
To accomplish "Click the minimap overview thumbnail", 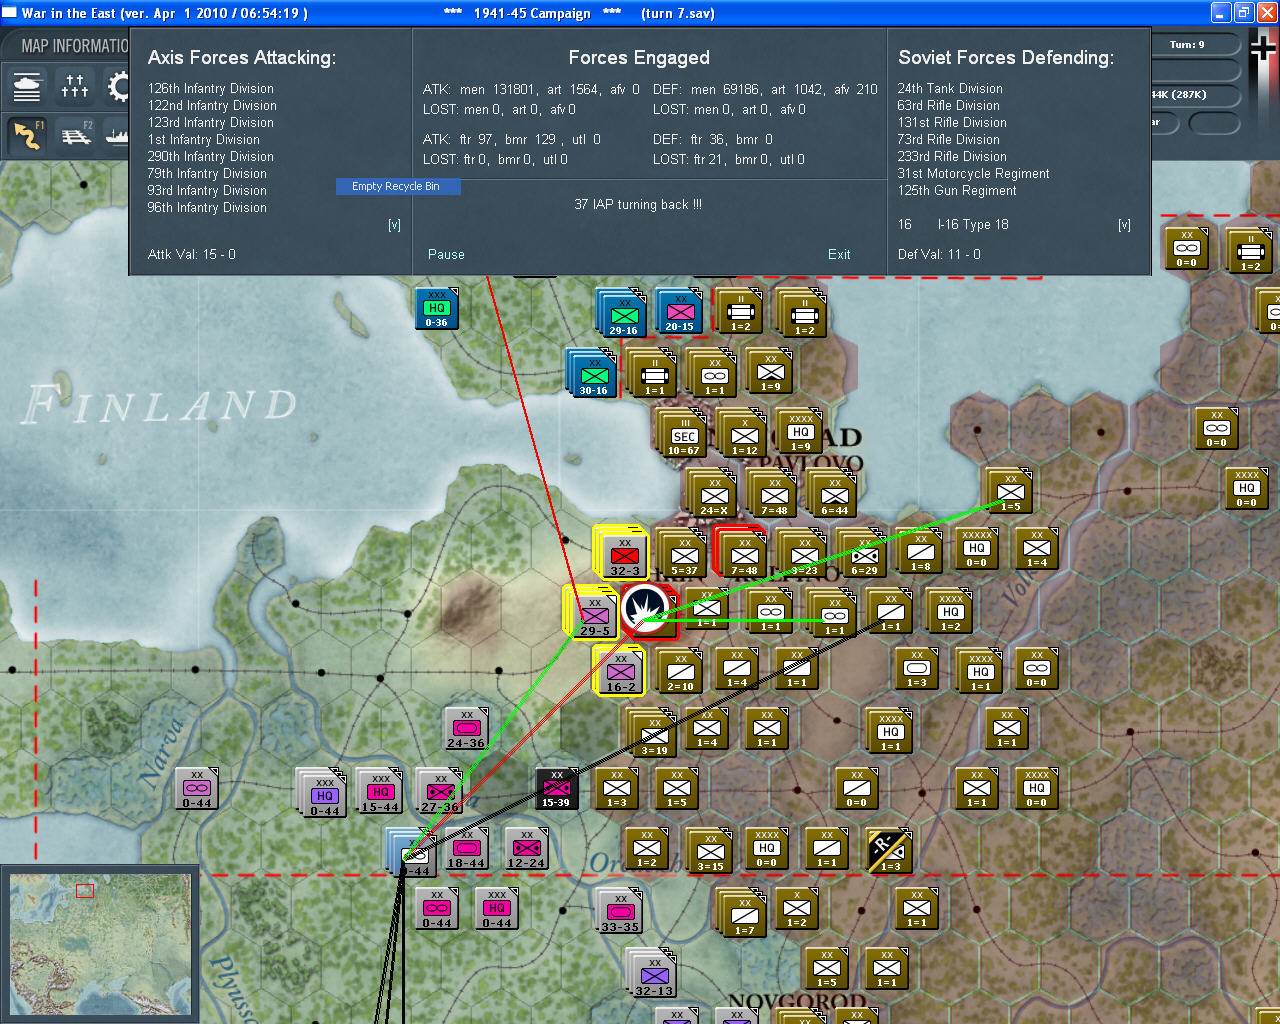I will (x=98, y=944).
